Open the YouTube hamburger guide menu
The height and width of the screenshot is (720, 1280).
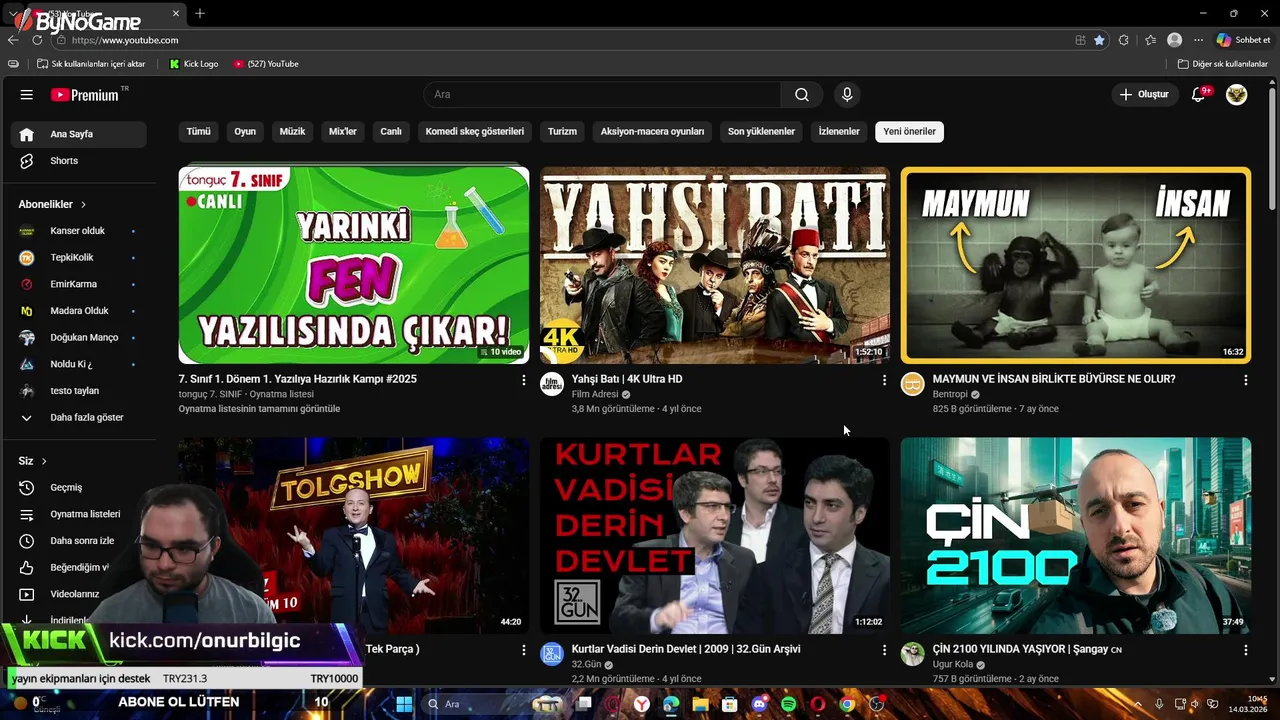point(27,95)
